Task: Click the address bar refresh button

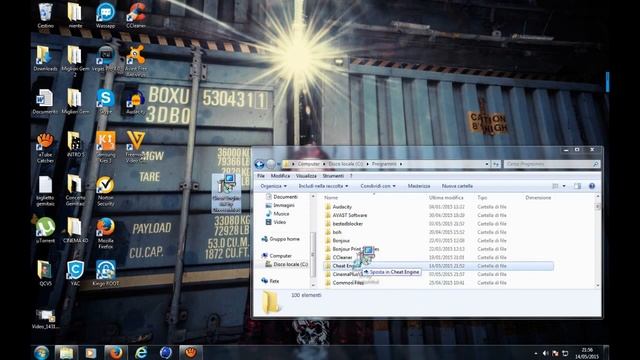Action: (496, 164)
